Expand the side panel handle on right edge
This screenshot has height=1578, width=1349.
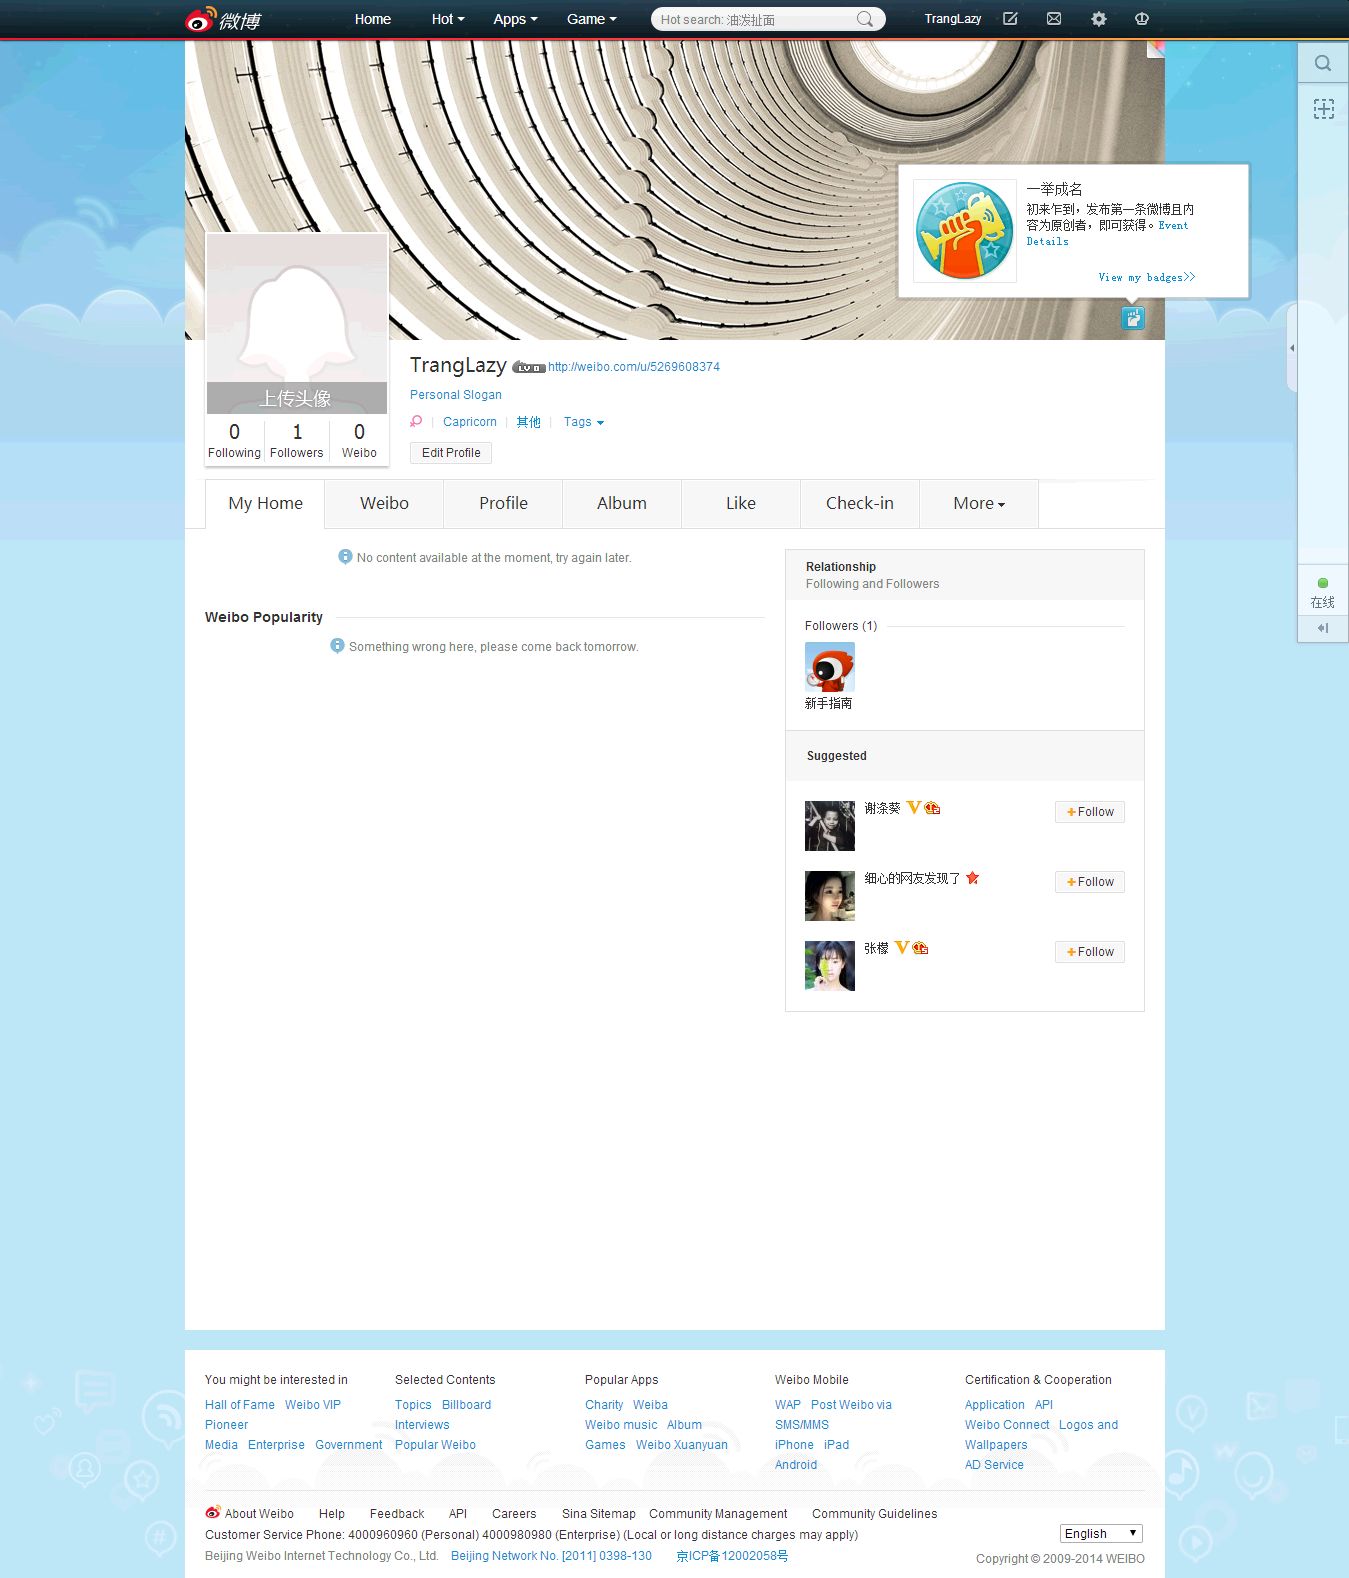(x=1292, y=348)
